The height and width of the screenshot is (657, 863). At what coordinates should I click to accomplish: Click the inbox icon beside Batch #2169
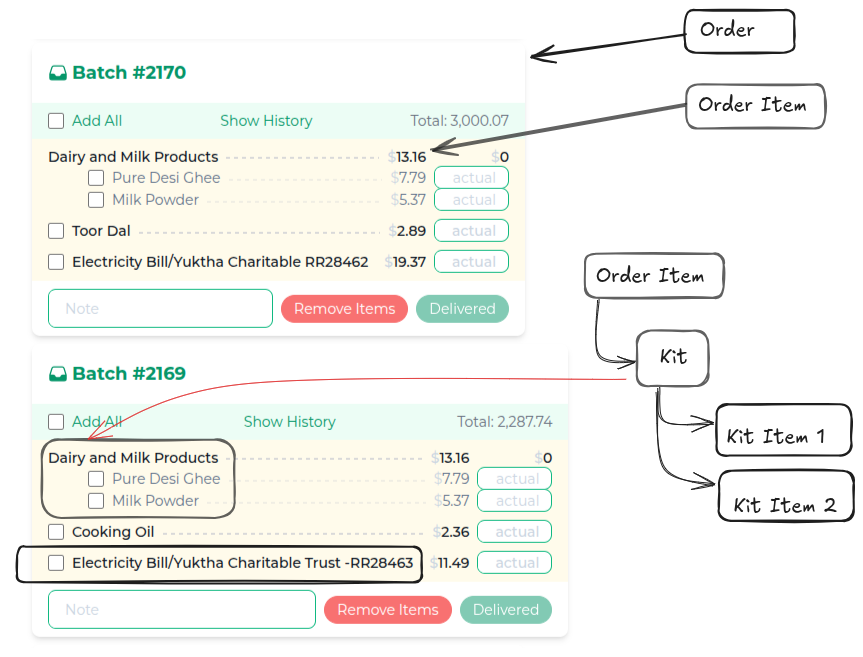pyautogui.click(x=58, y=374)
